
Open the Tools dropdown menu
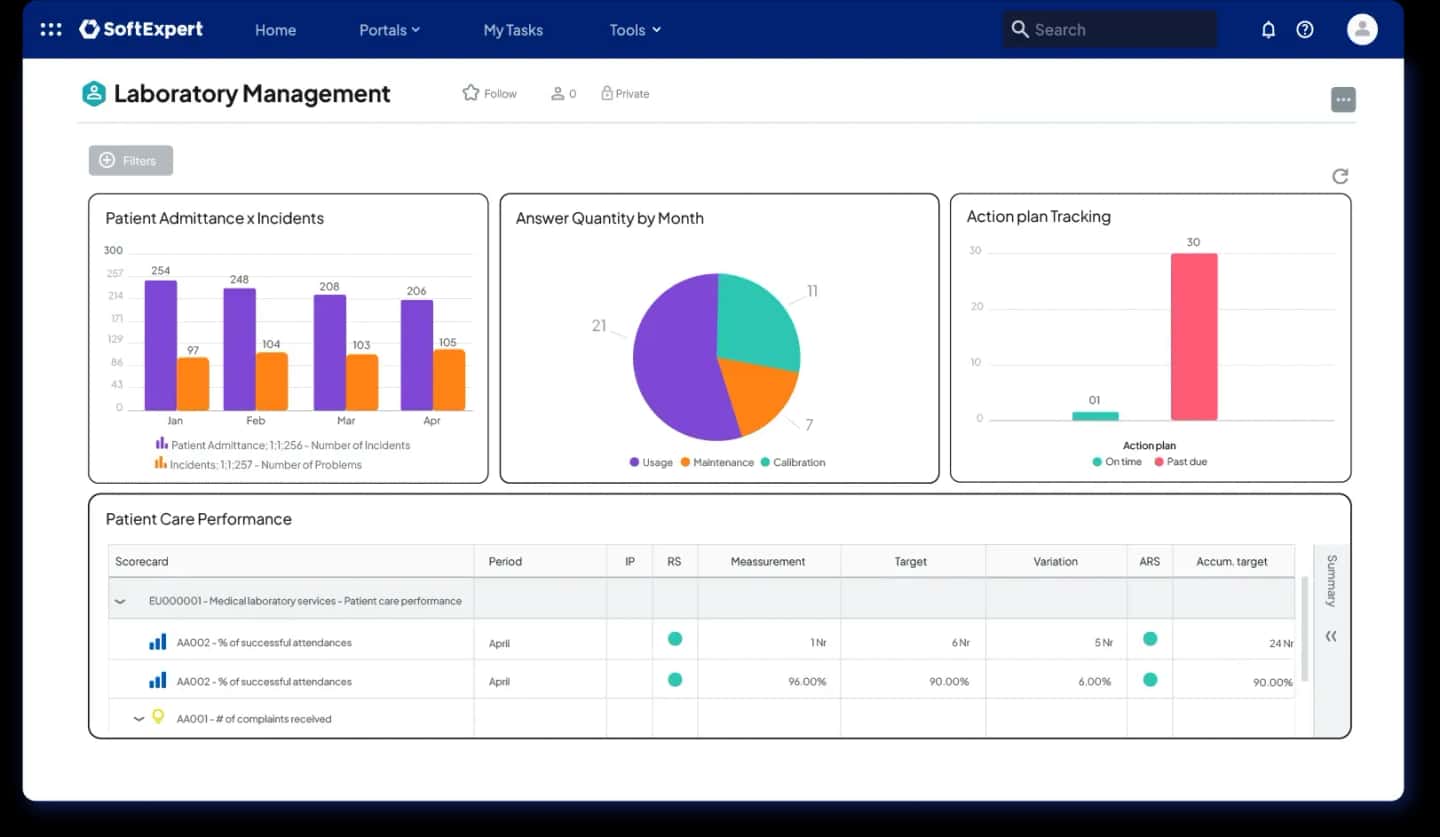click(x=635, y=30)
